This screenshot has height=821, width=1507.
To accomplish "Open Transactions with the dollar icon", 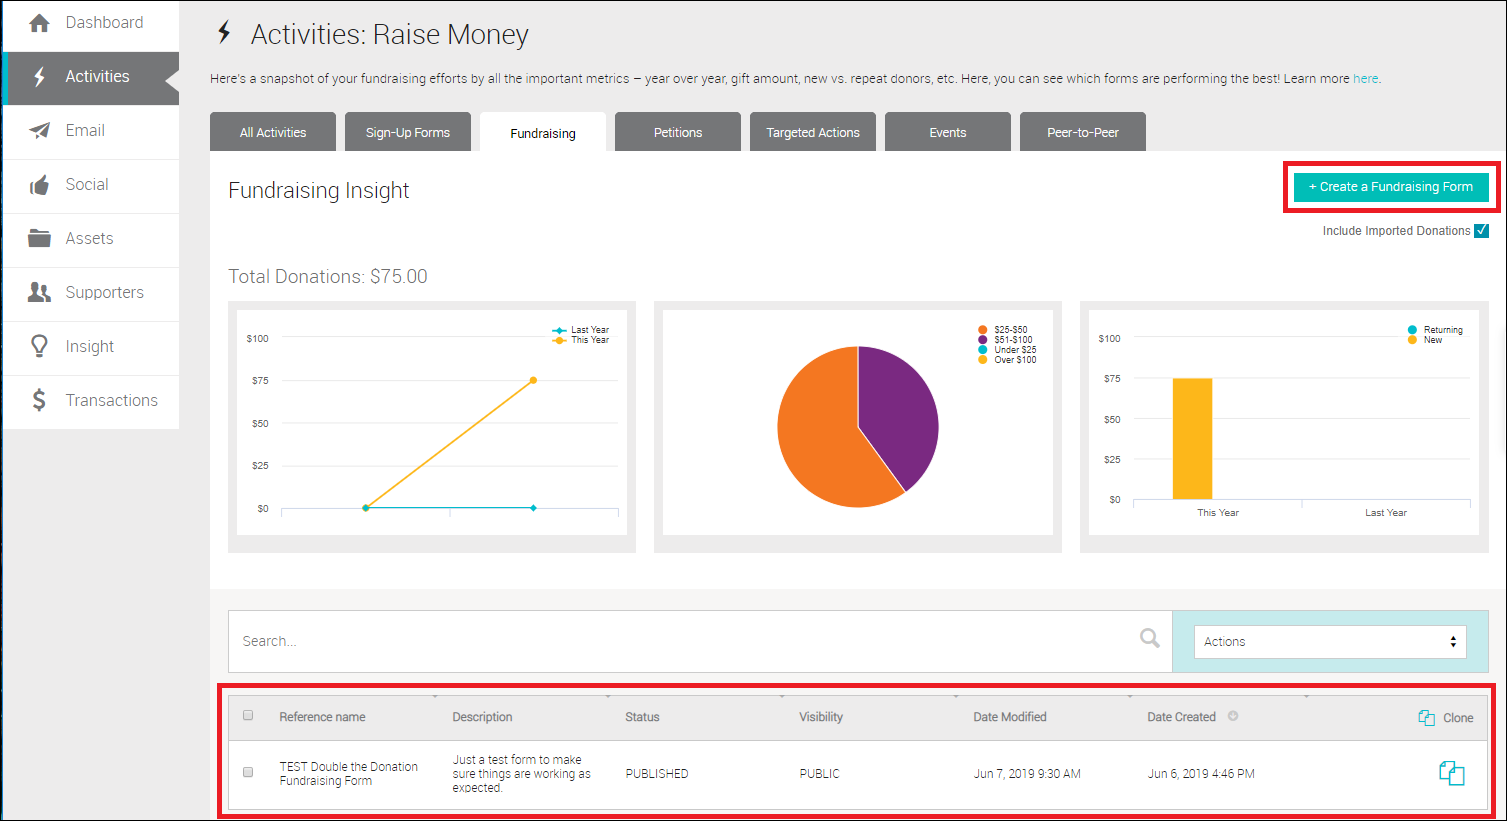I will (x=39, y=400).
